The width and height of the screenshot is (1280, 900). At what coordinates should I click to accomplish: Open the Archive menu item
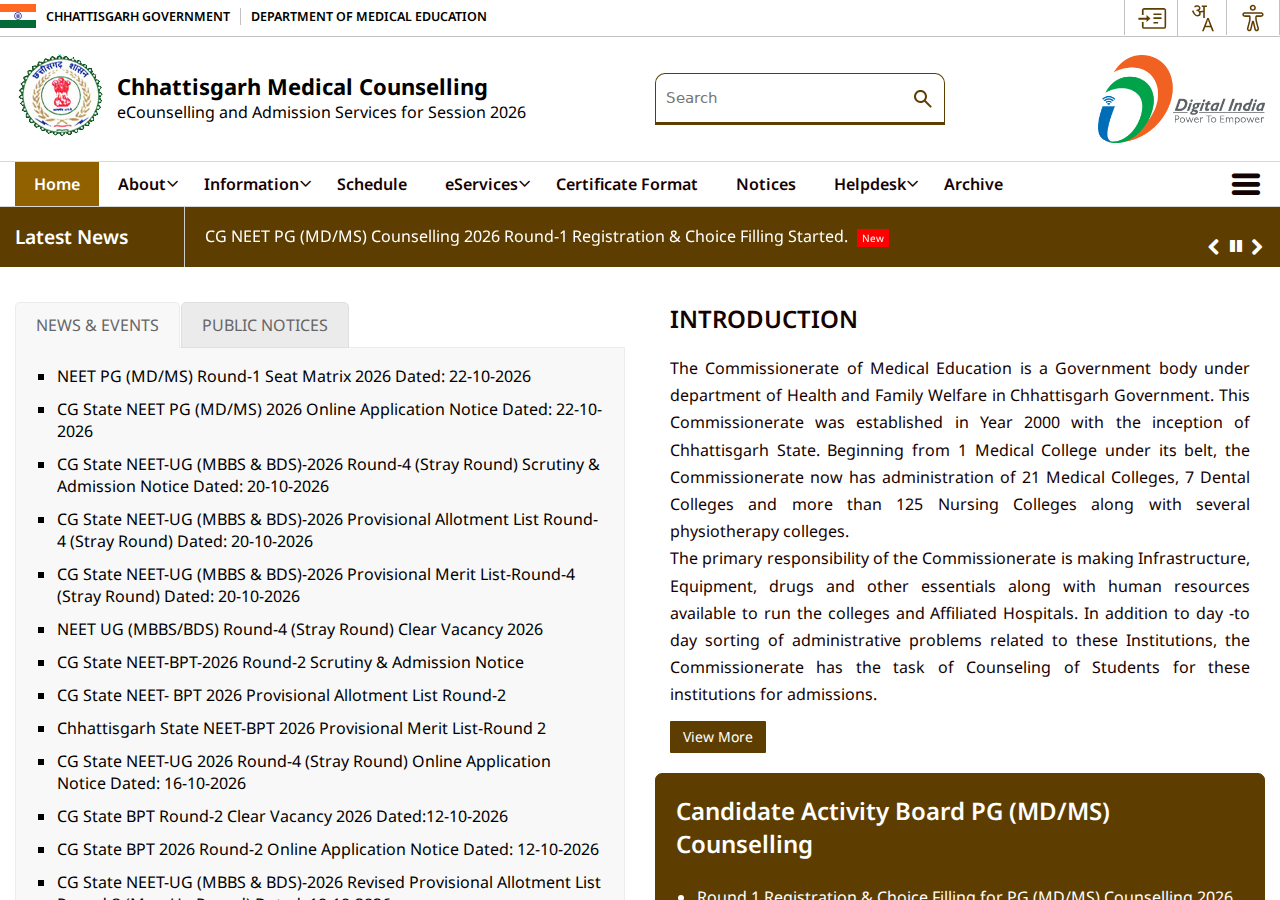point(973,184)
